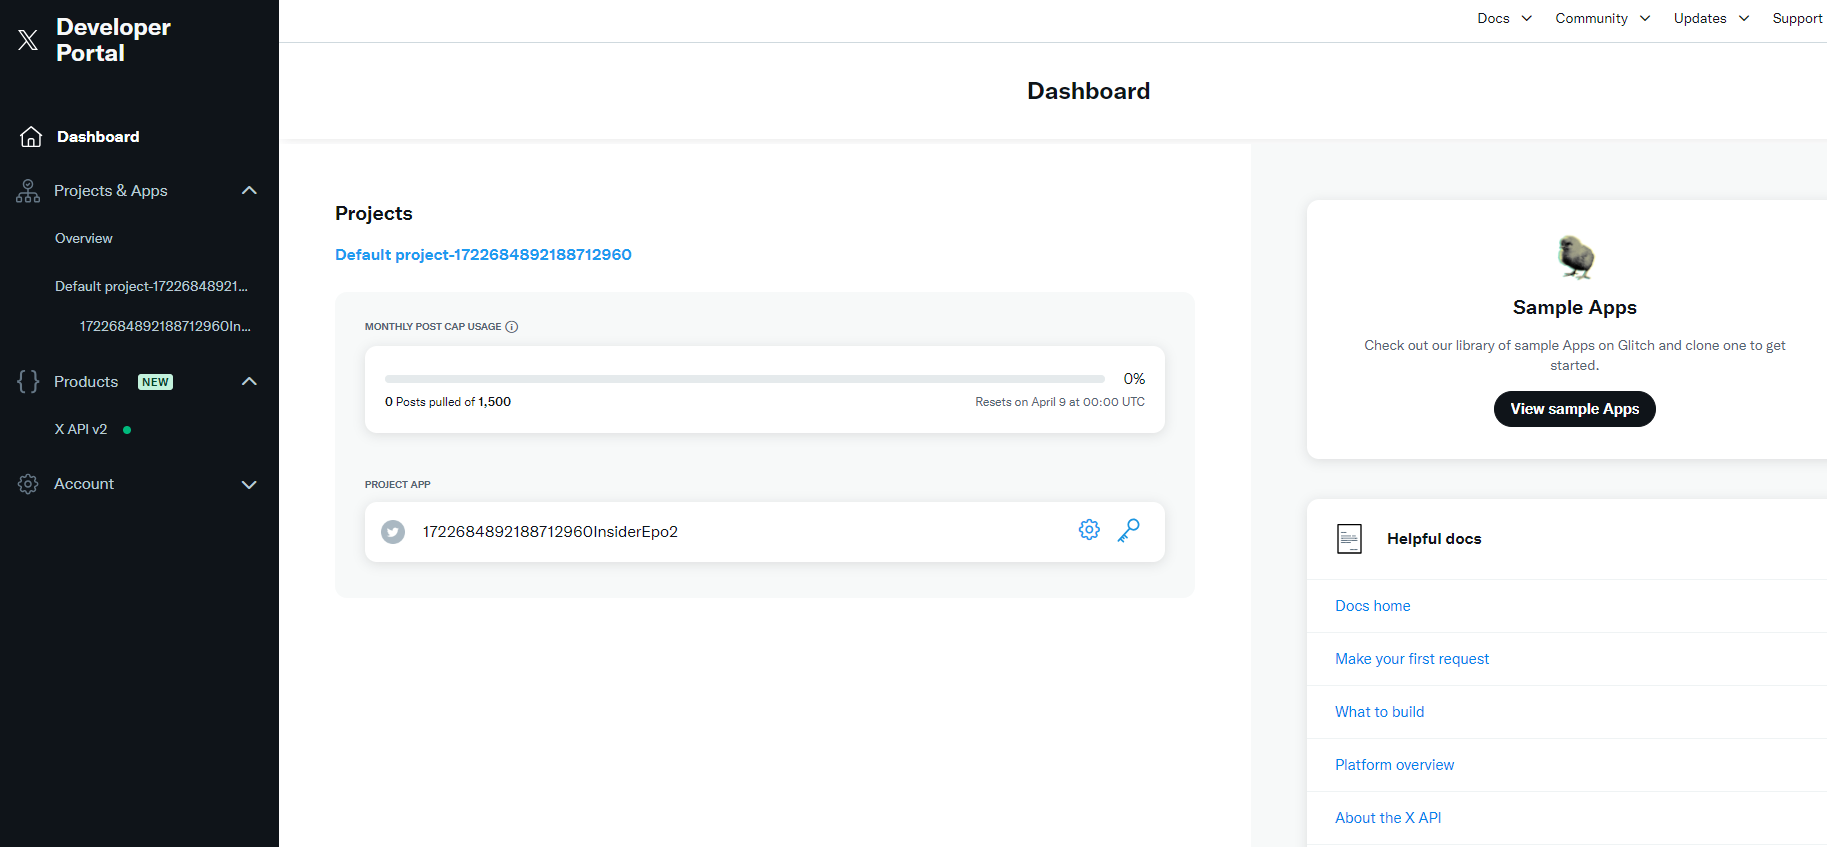Image resolution: width=1827 pixels, height=847 pixels.
Task: Click the Helpful docs heading
Action: [1434, 539]
